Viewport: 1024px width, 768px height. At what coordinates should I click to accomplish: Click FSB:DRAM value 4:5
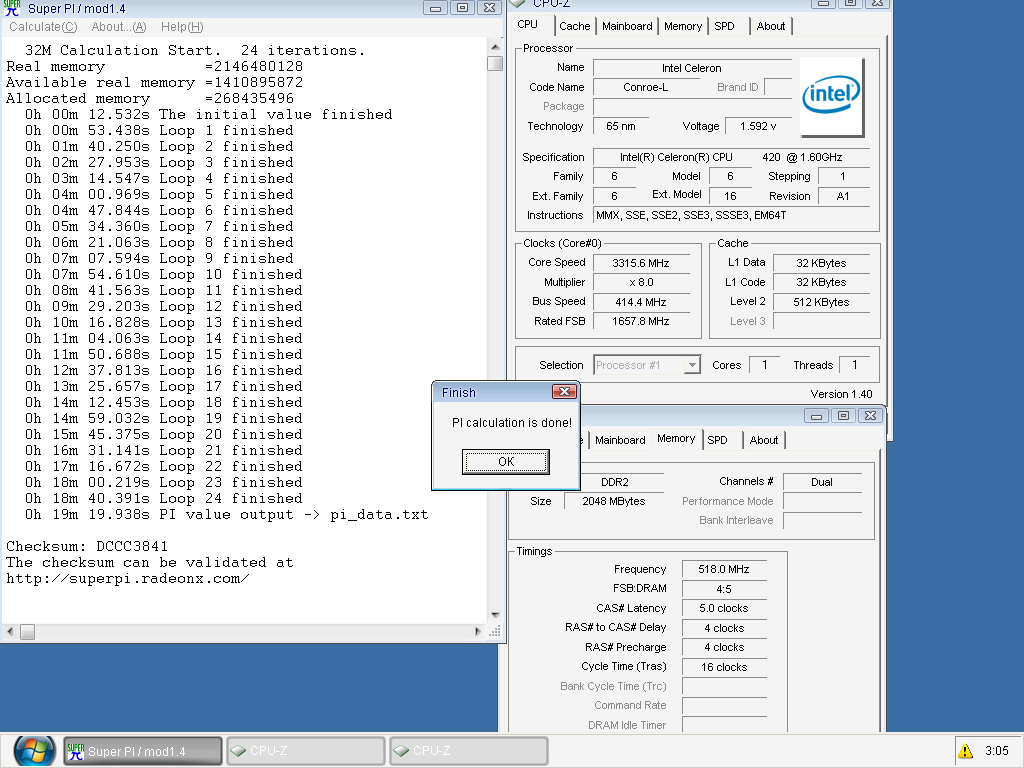point(724,589)
